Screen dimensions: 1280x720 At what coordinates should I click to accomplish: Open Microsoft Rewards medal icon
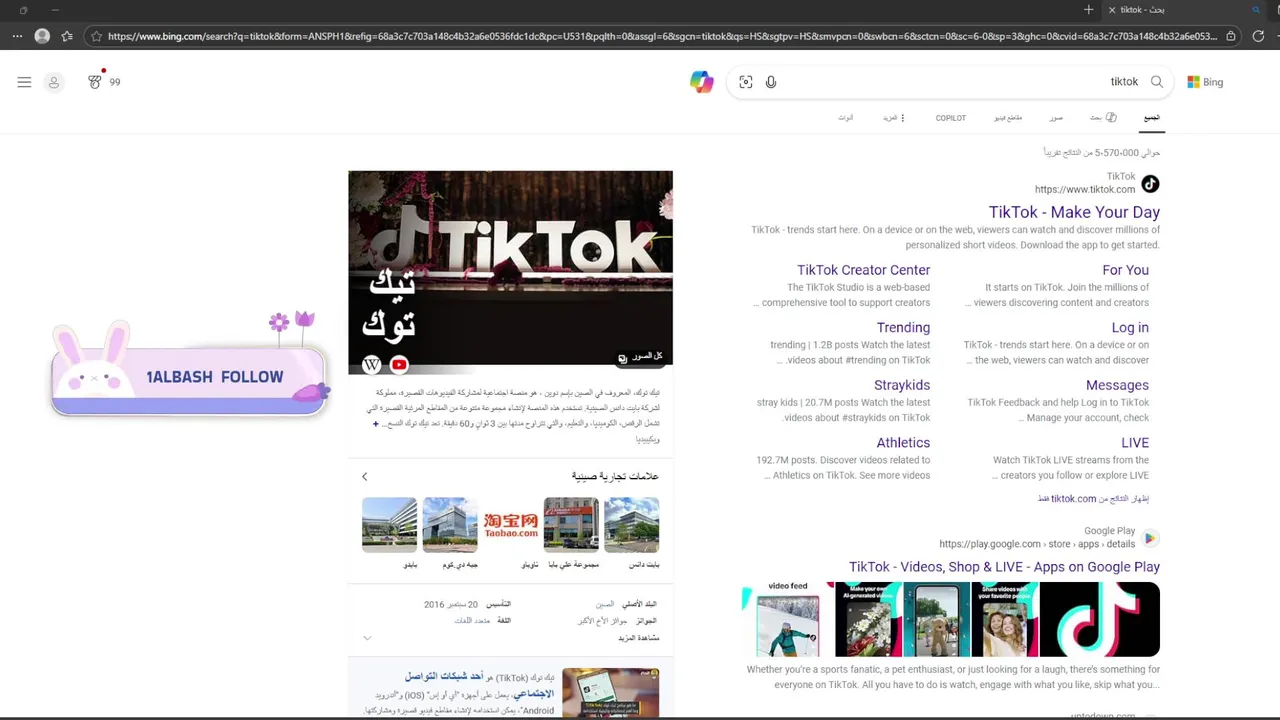click(x=95, y=82)
